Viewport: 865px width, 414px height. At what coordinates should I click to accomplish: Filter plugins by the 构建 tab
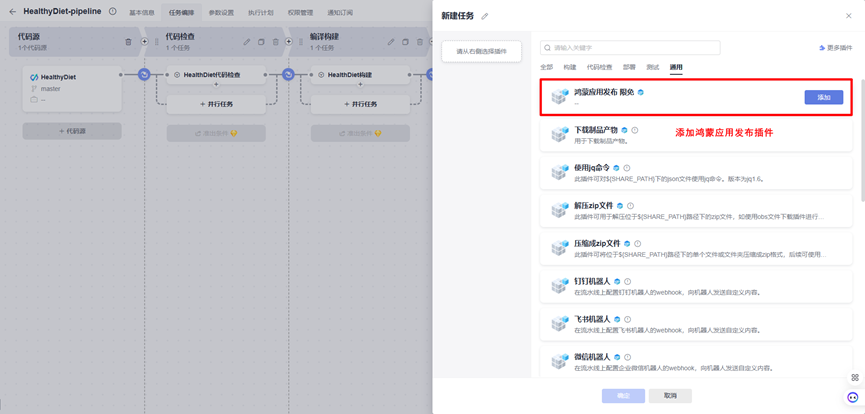569,67
